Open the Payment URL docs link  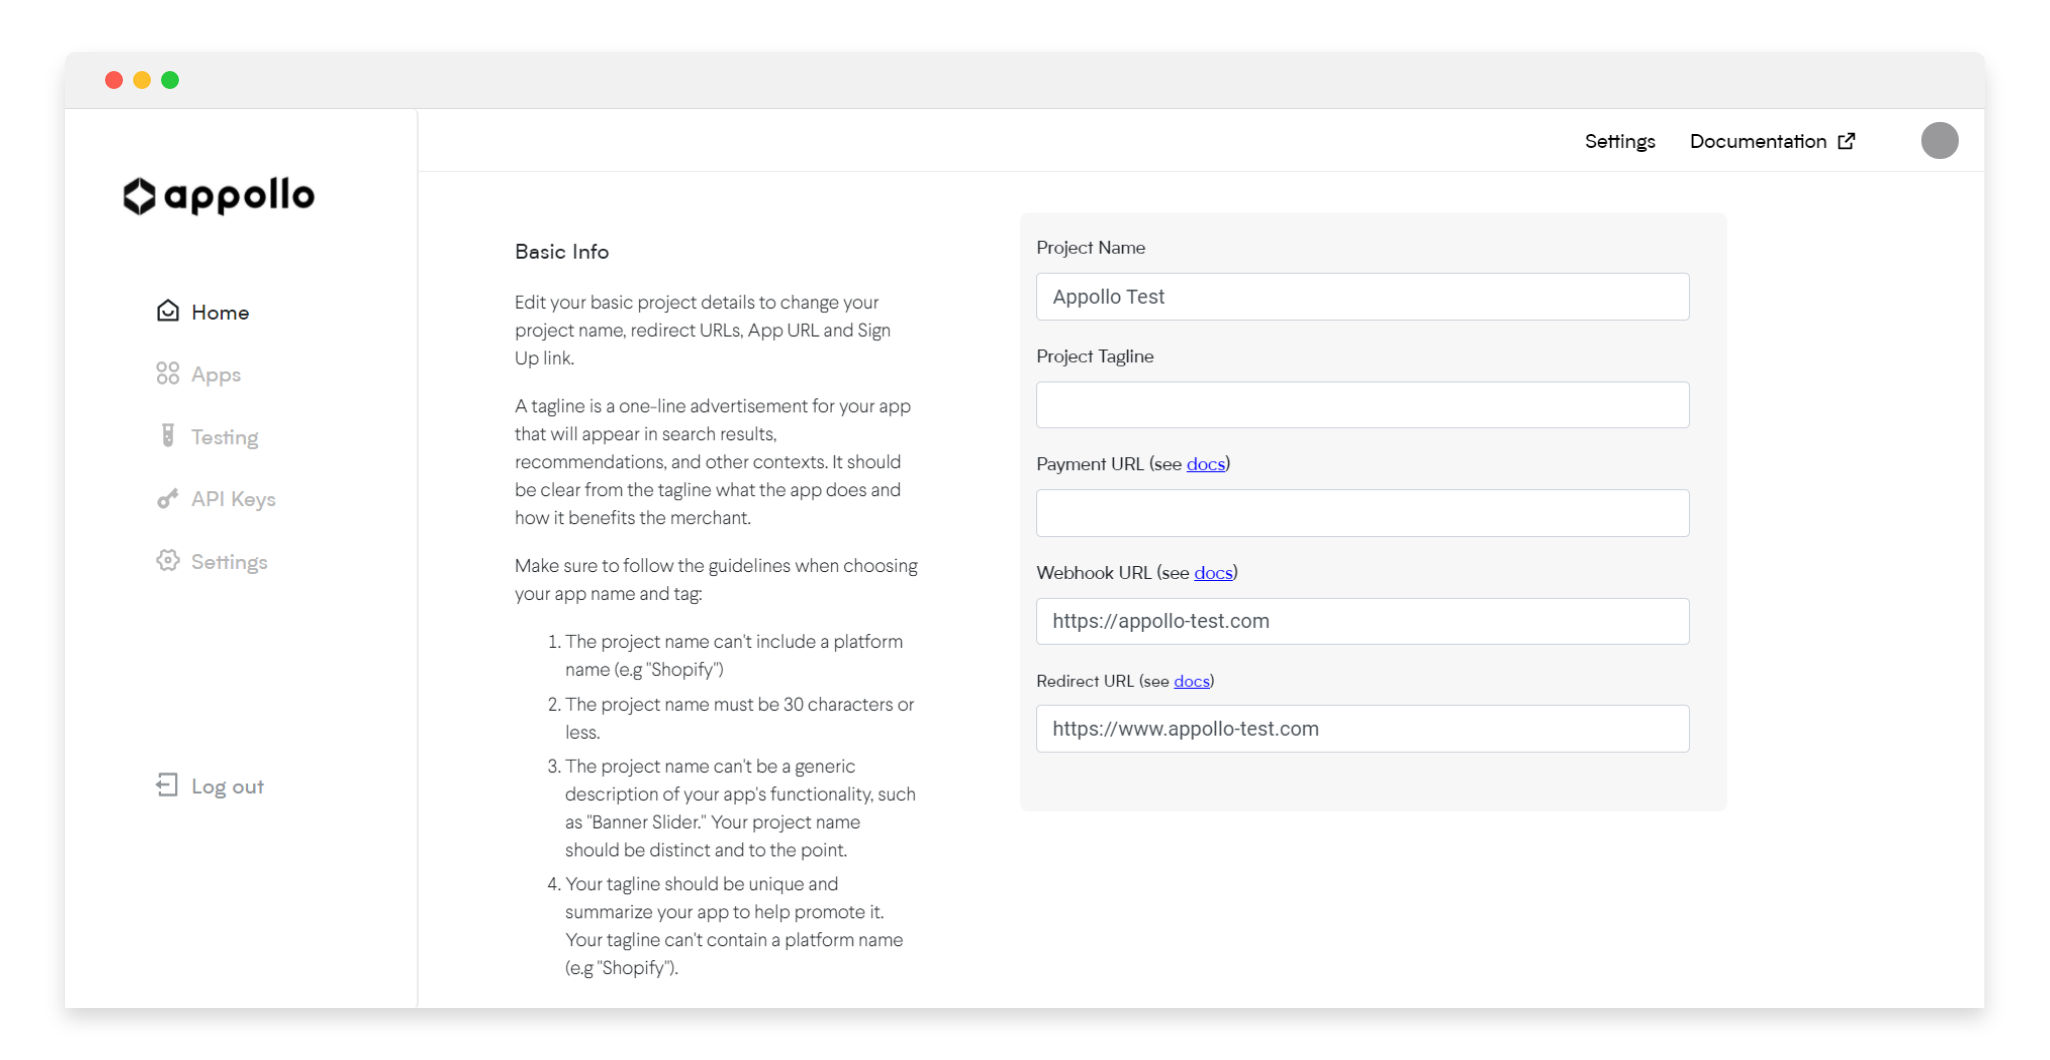[x=1205, y=464]
